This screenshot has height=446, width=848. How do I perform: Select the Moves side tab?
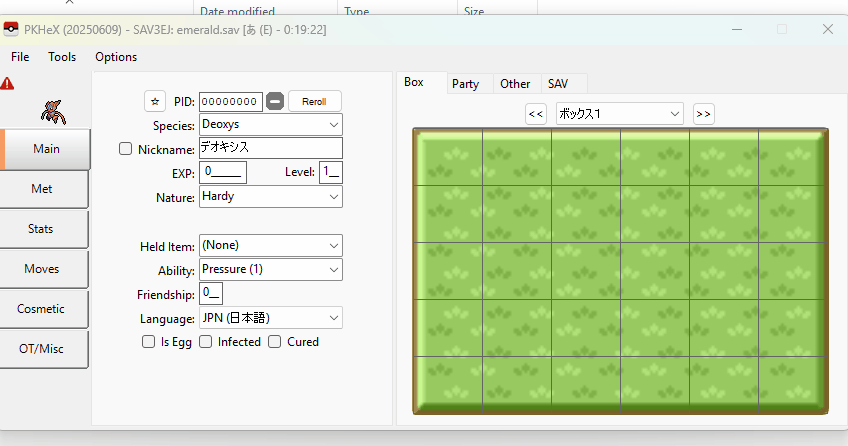42,269
